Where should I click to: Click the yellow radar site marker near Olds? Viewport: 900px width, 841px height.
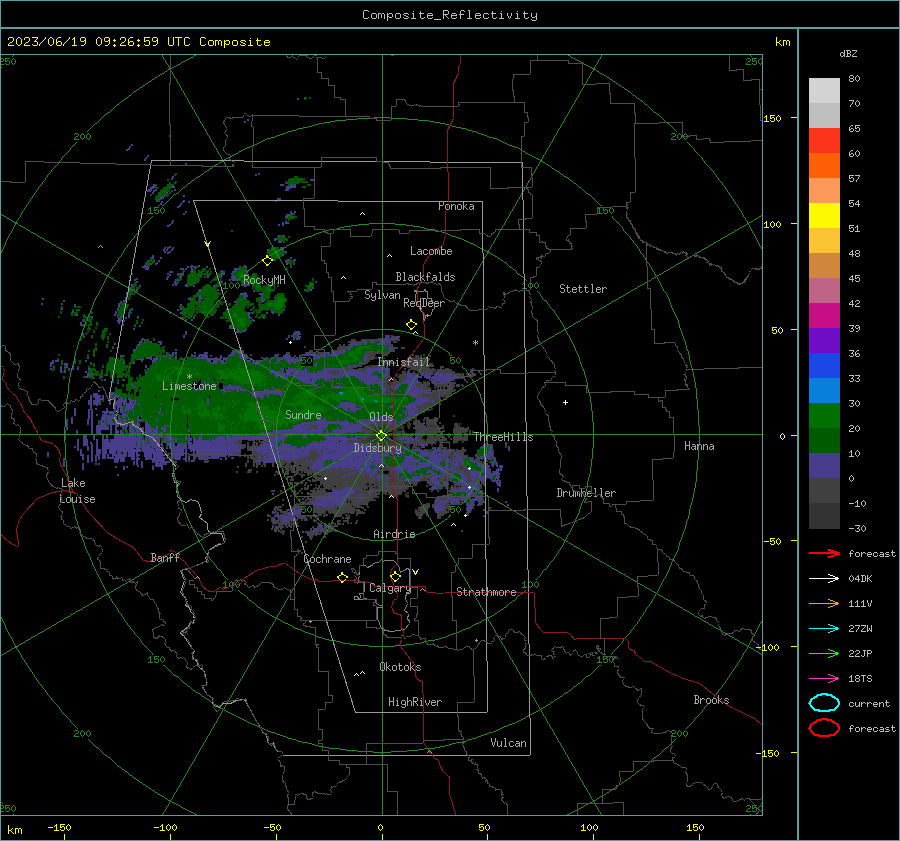tap(381, 436)
